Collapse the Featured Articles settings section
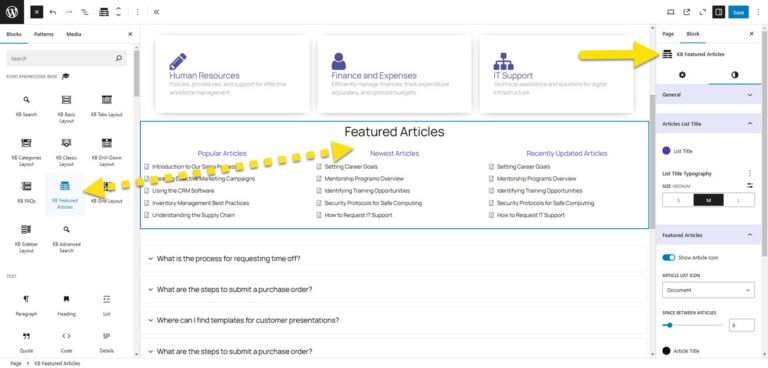Screen dimensions: 768x368 pos(708,235)
